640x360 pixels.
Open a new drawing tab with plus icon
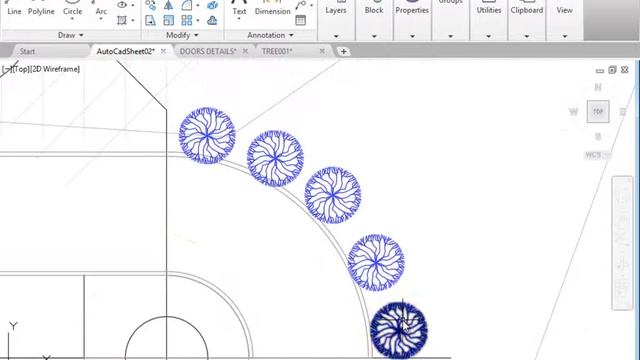click(344, 51)
